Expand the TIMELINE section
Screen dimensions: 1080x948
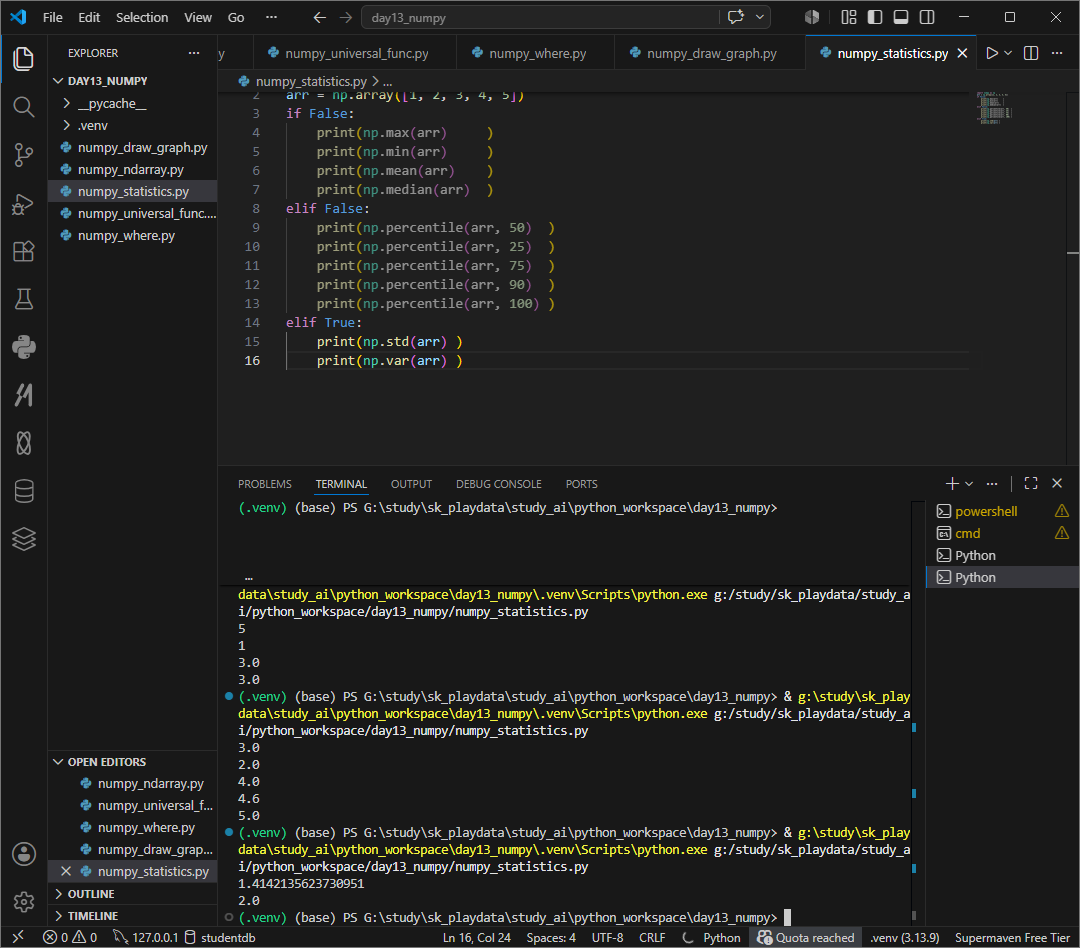(132, 916)
